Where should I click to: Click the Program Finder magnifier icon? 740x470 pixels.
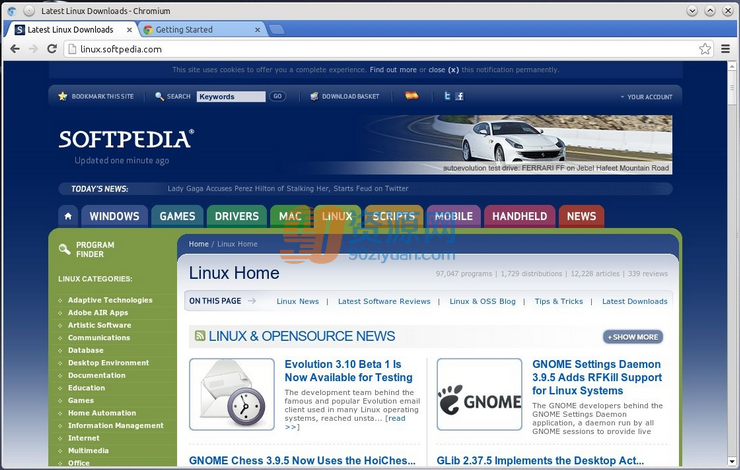pos(64,249)
